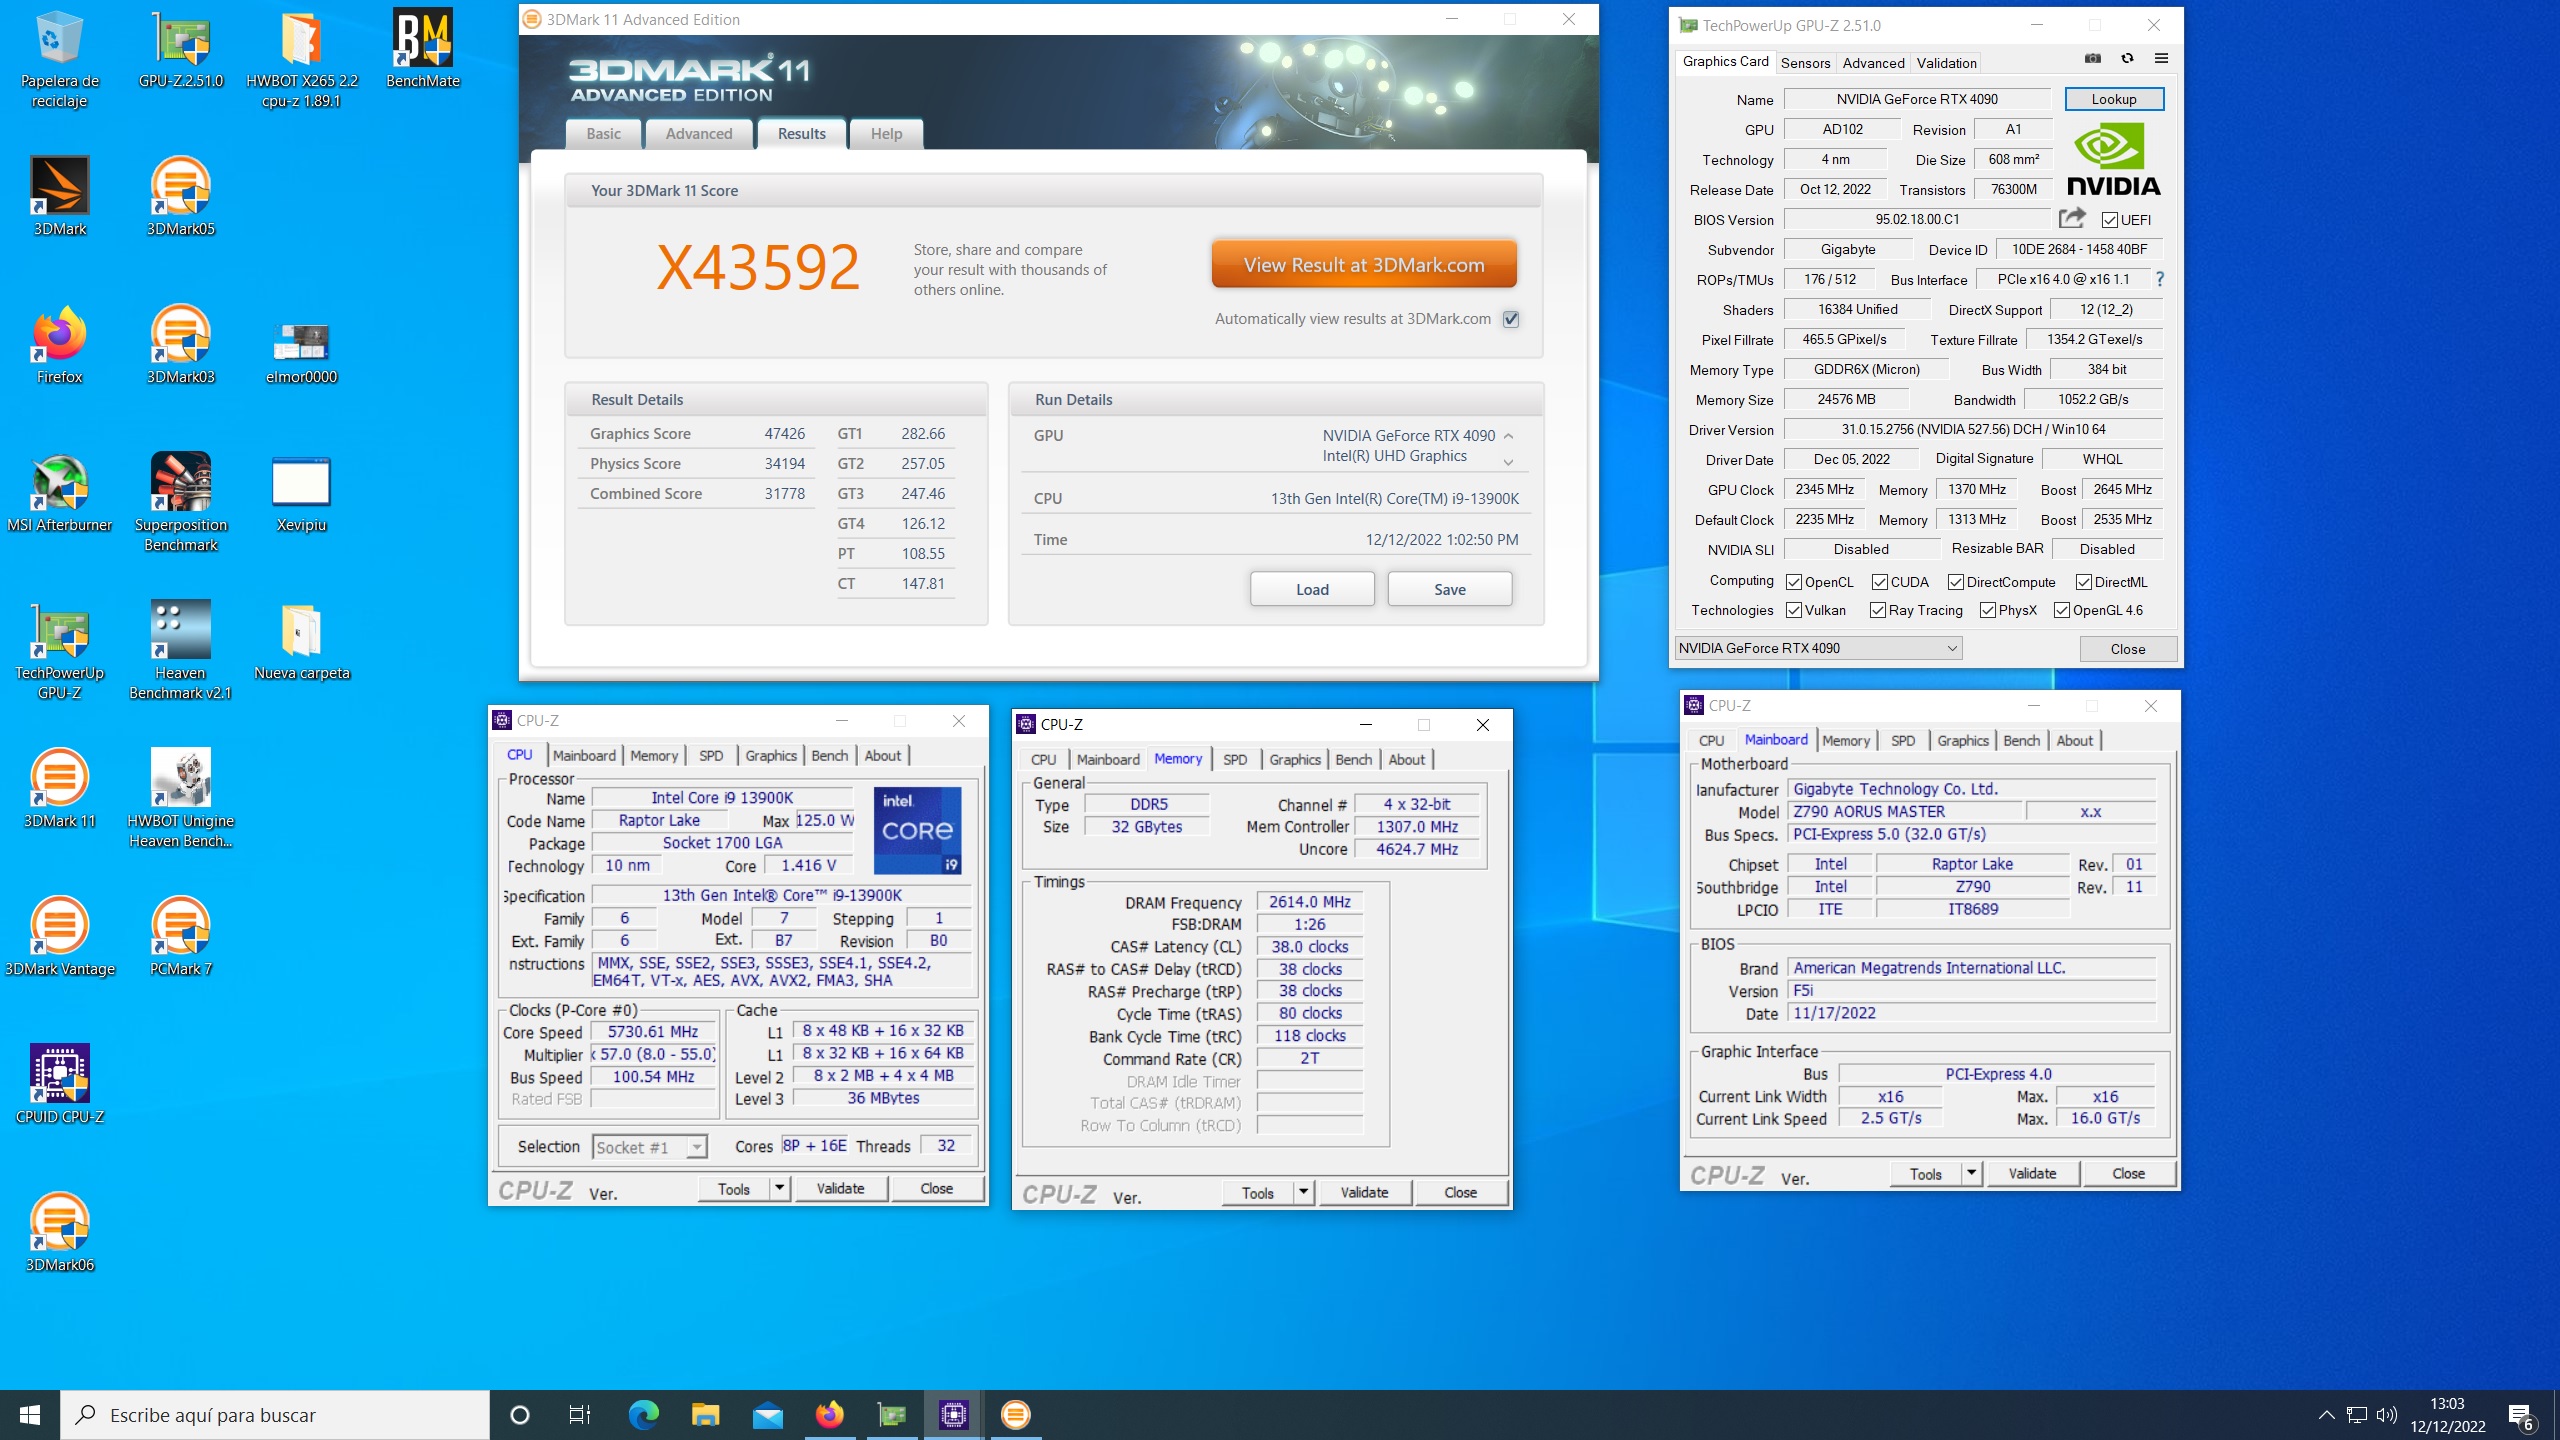Launch 3DMark 11 desktop shortcut

click(60, 788)
